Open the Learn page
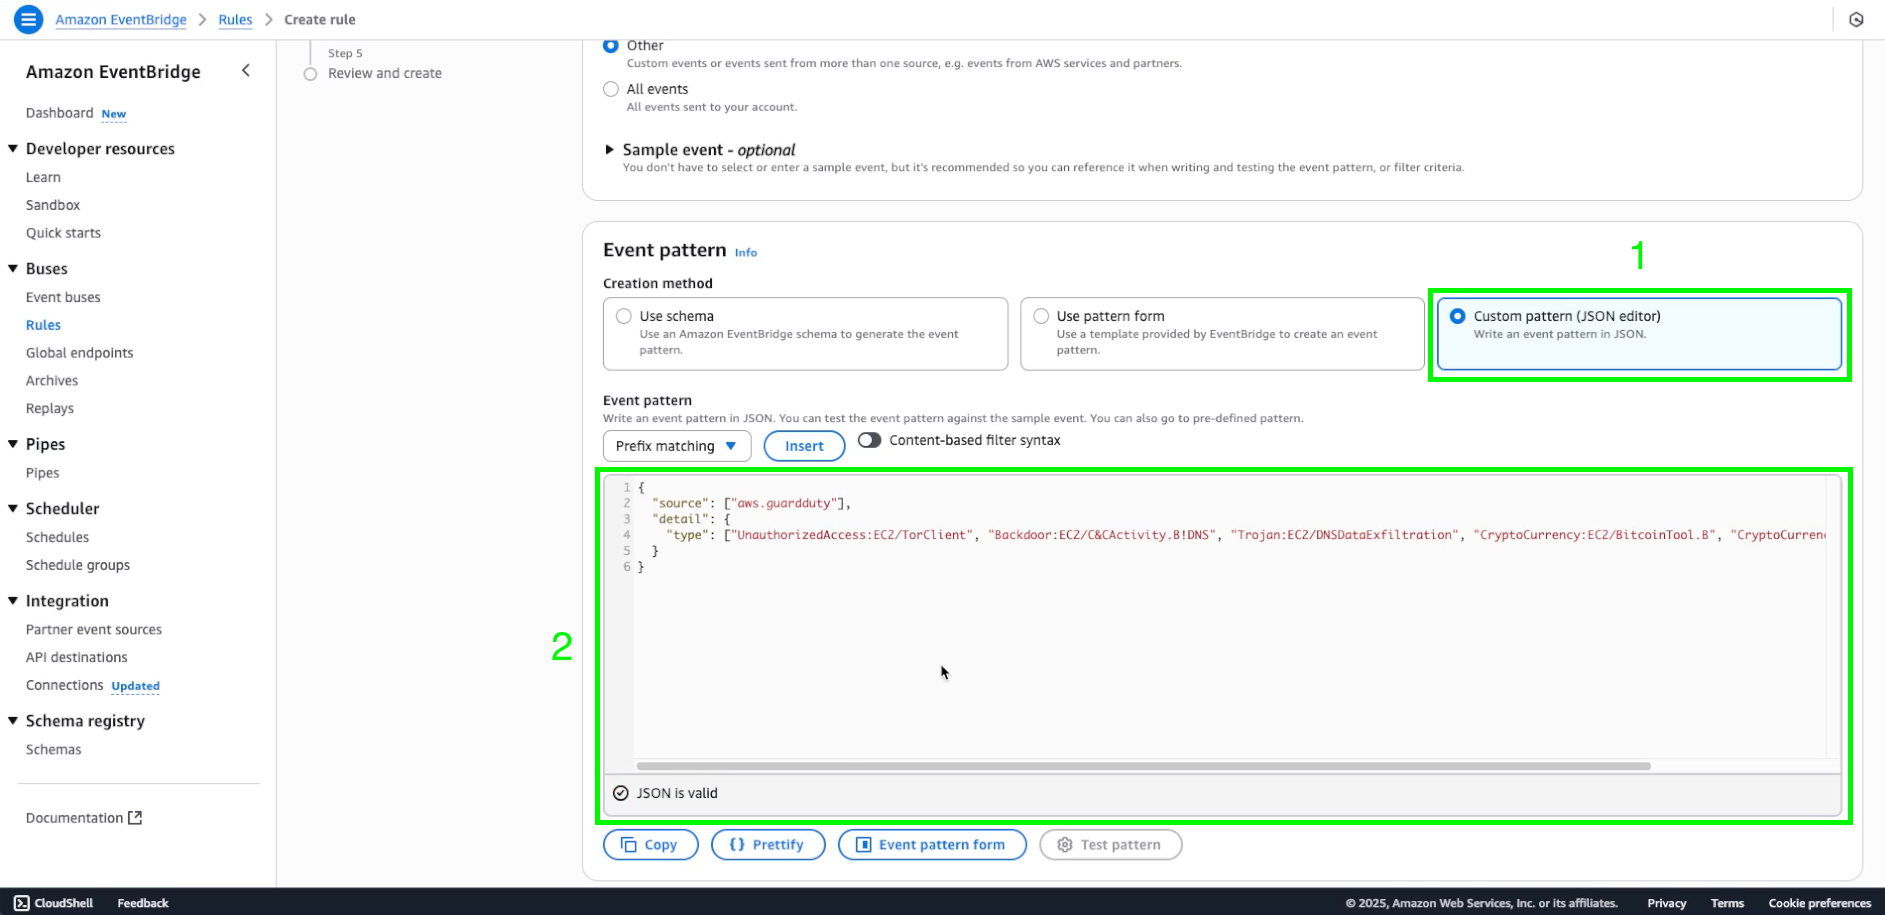This screenshot has height=915, width=1885. pyautogui.click(x=43, y=177)
